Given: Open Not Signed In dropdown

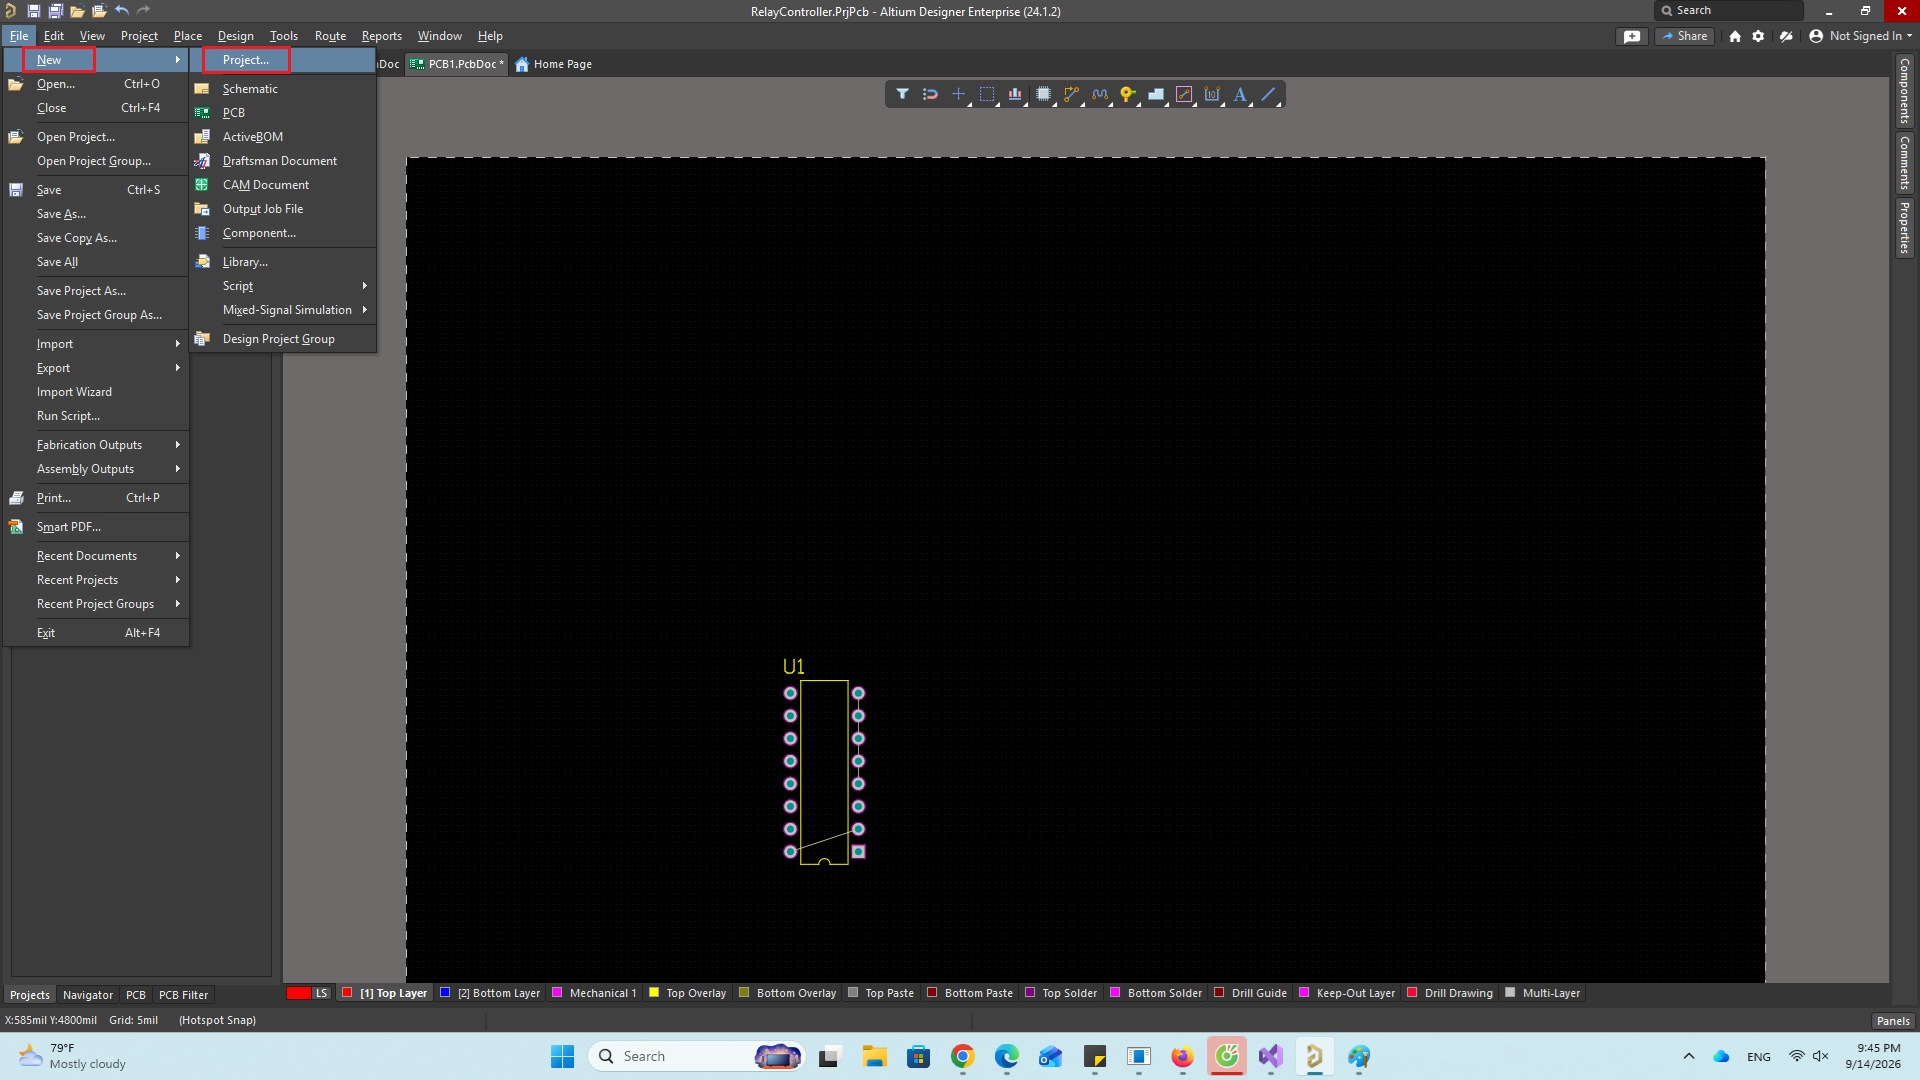Looking at the screenshot, I should tap(1861, 36).
